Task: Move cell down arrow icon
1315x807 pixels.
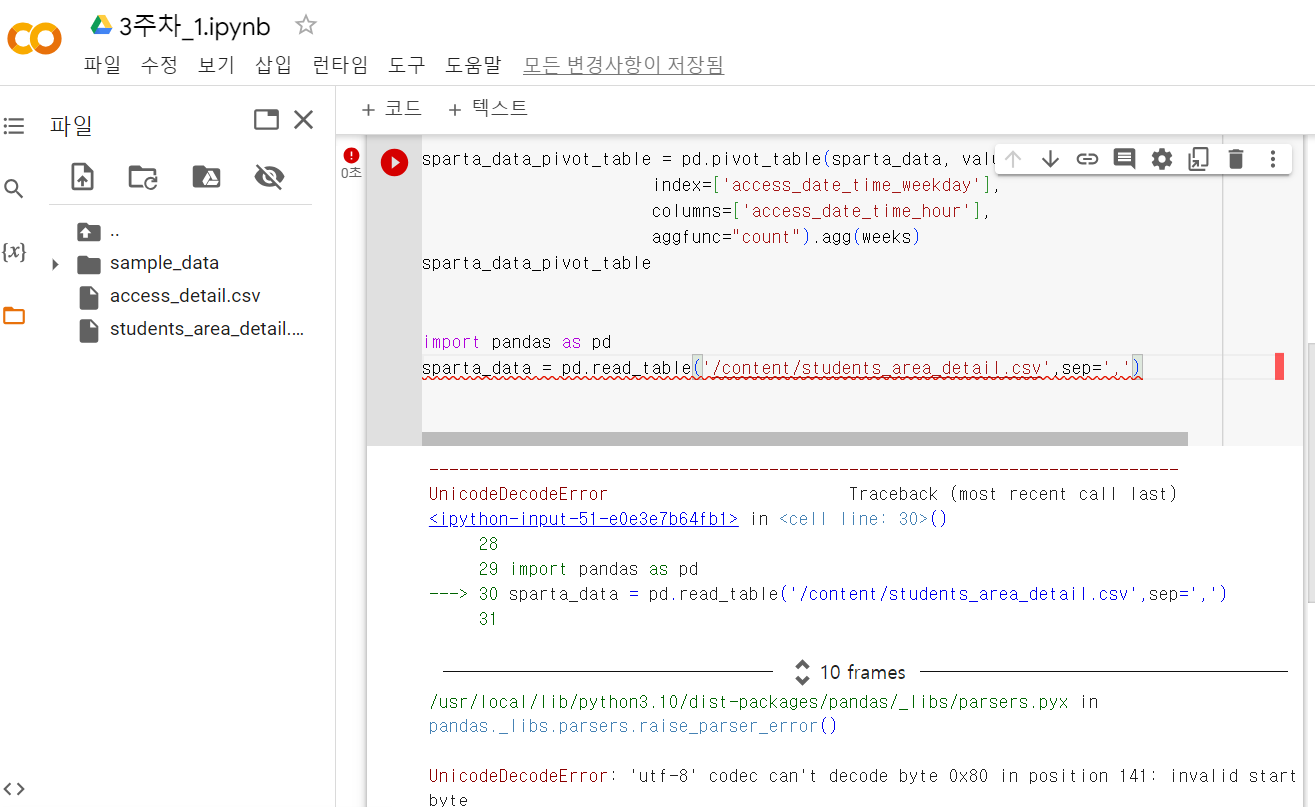Action: point(1050,159)
